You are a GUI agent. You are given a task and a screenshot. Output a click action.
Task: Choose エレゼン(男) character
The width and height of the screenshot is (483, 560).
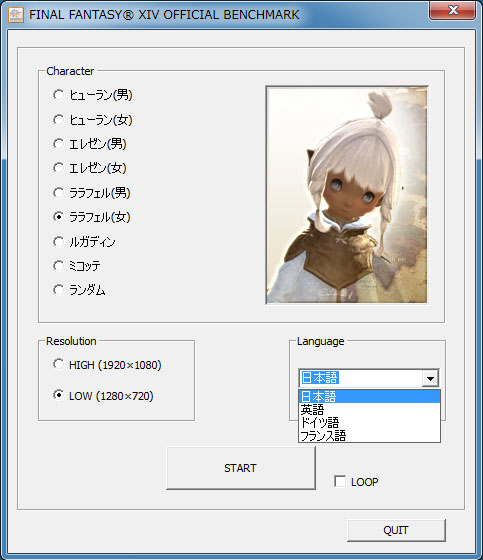coord(58,144)
